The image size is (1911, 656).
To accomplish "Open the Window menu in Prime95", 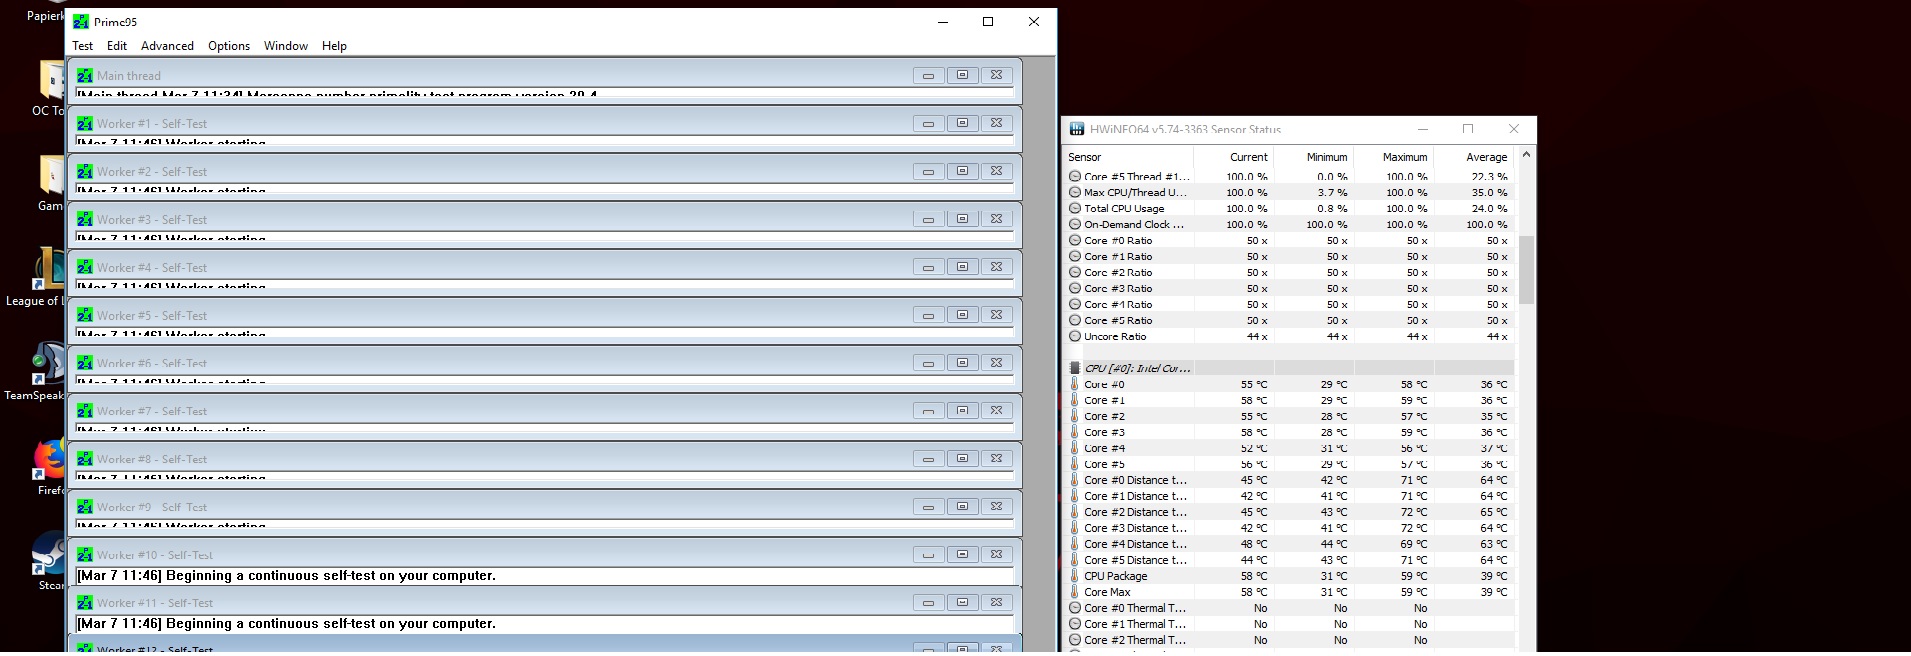I will coord(286,46).
